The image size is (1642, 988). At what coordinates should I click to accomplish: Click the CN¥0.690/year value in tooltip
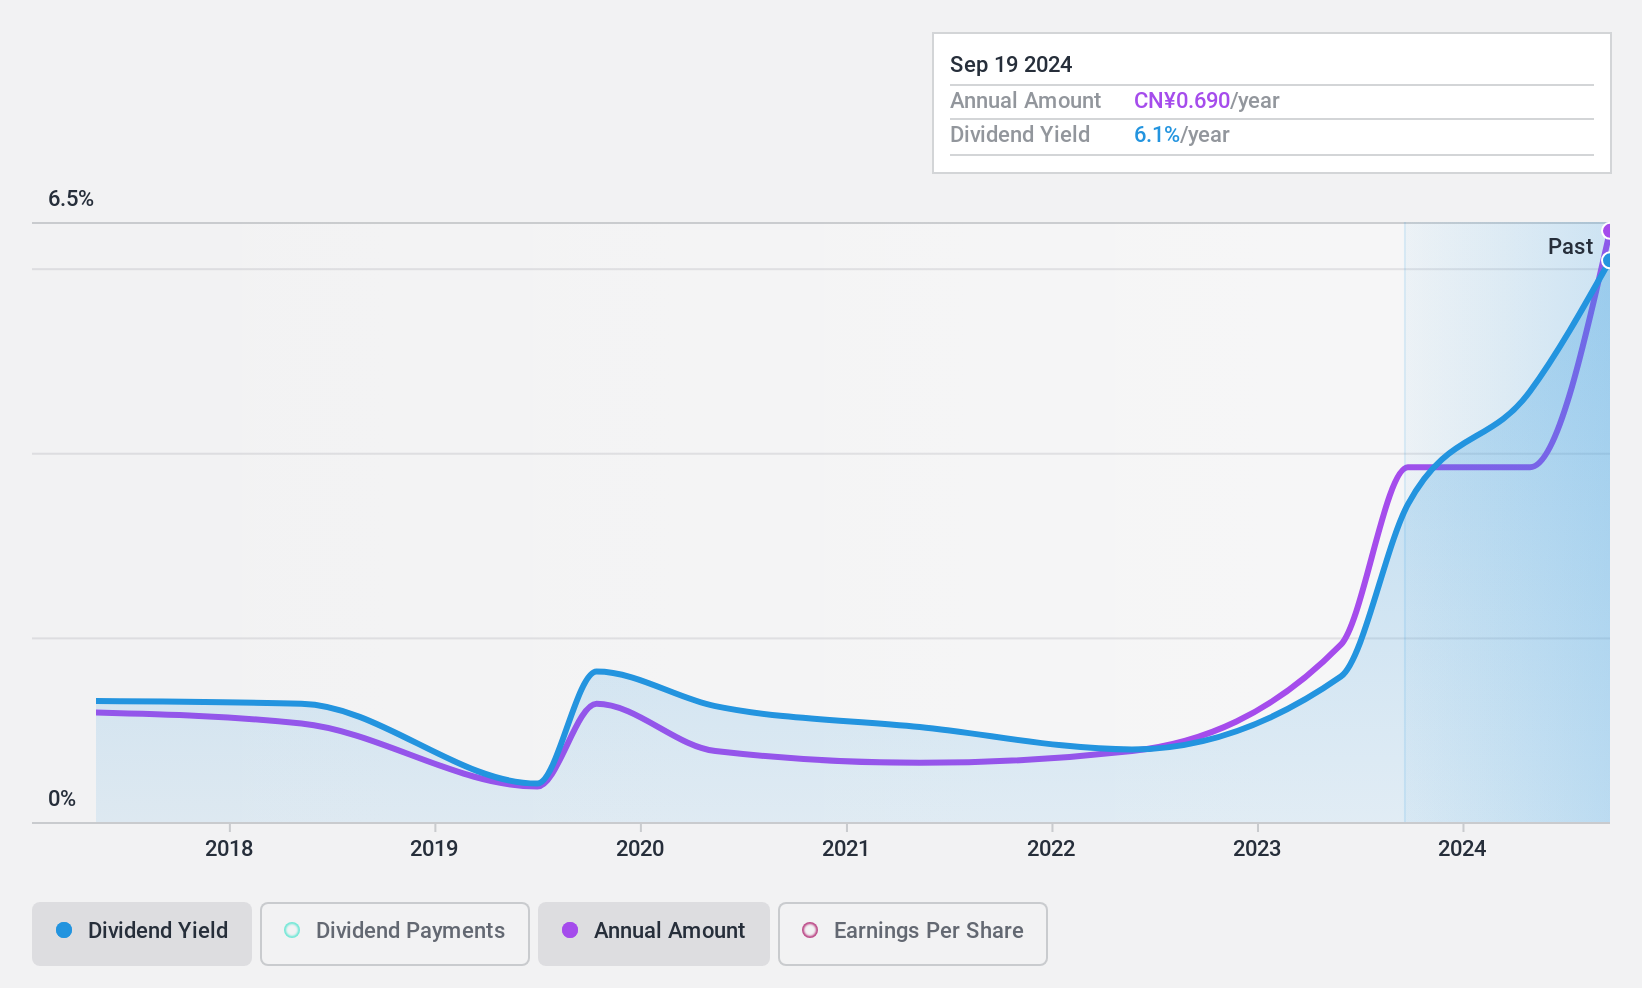(1207, 100)
